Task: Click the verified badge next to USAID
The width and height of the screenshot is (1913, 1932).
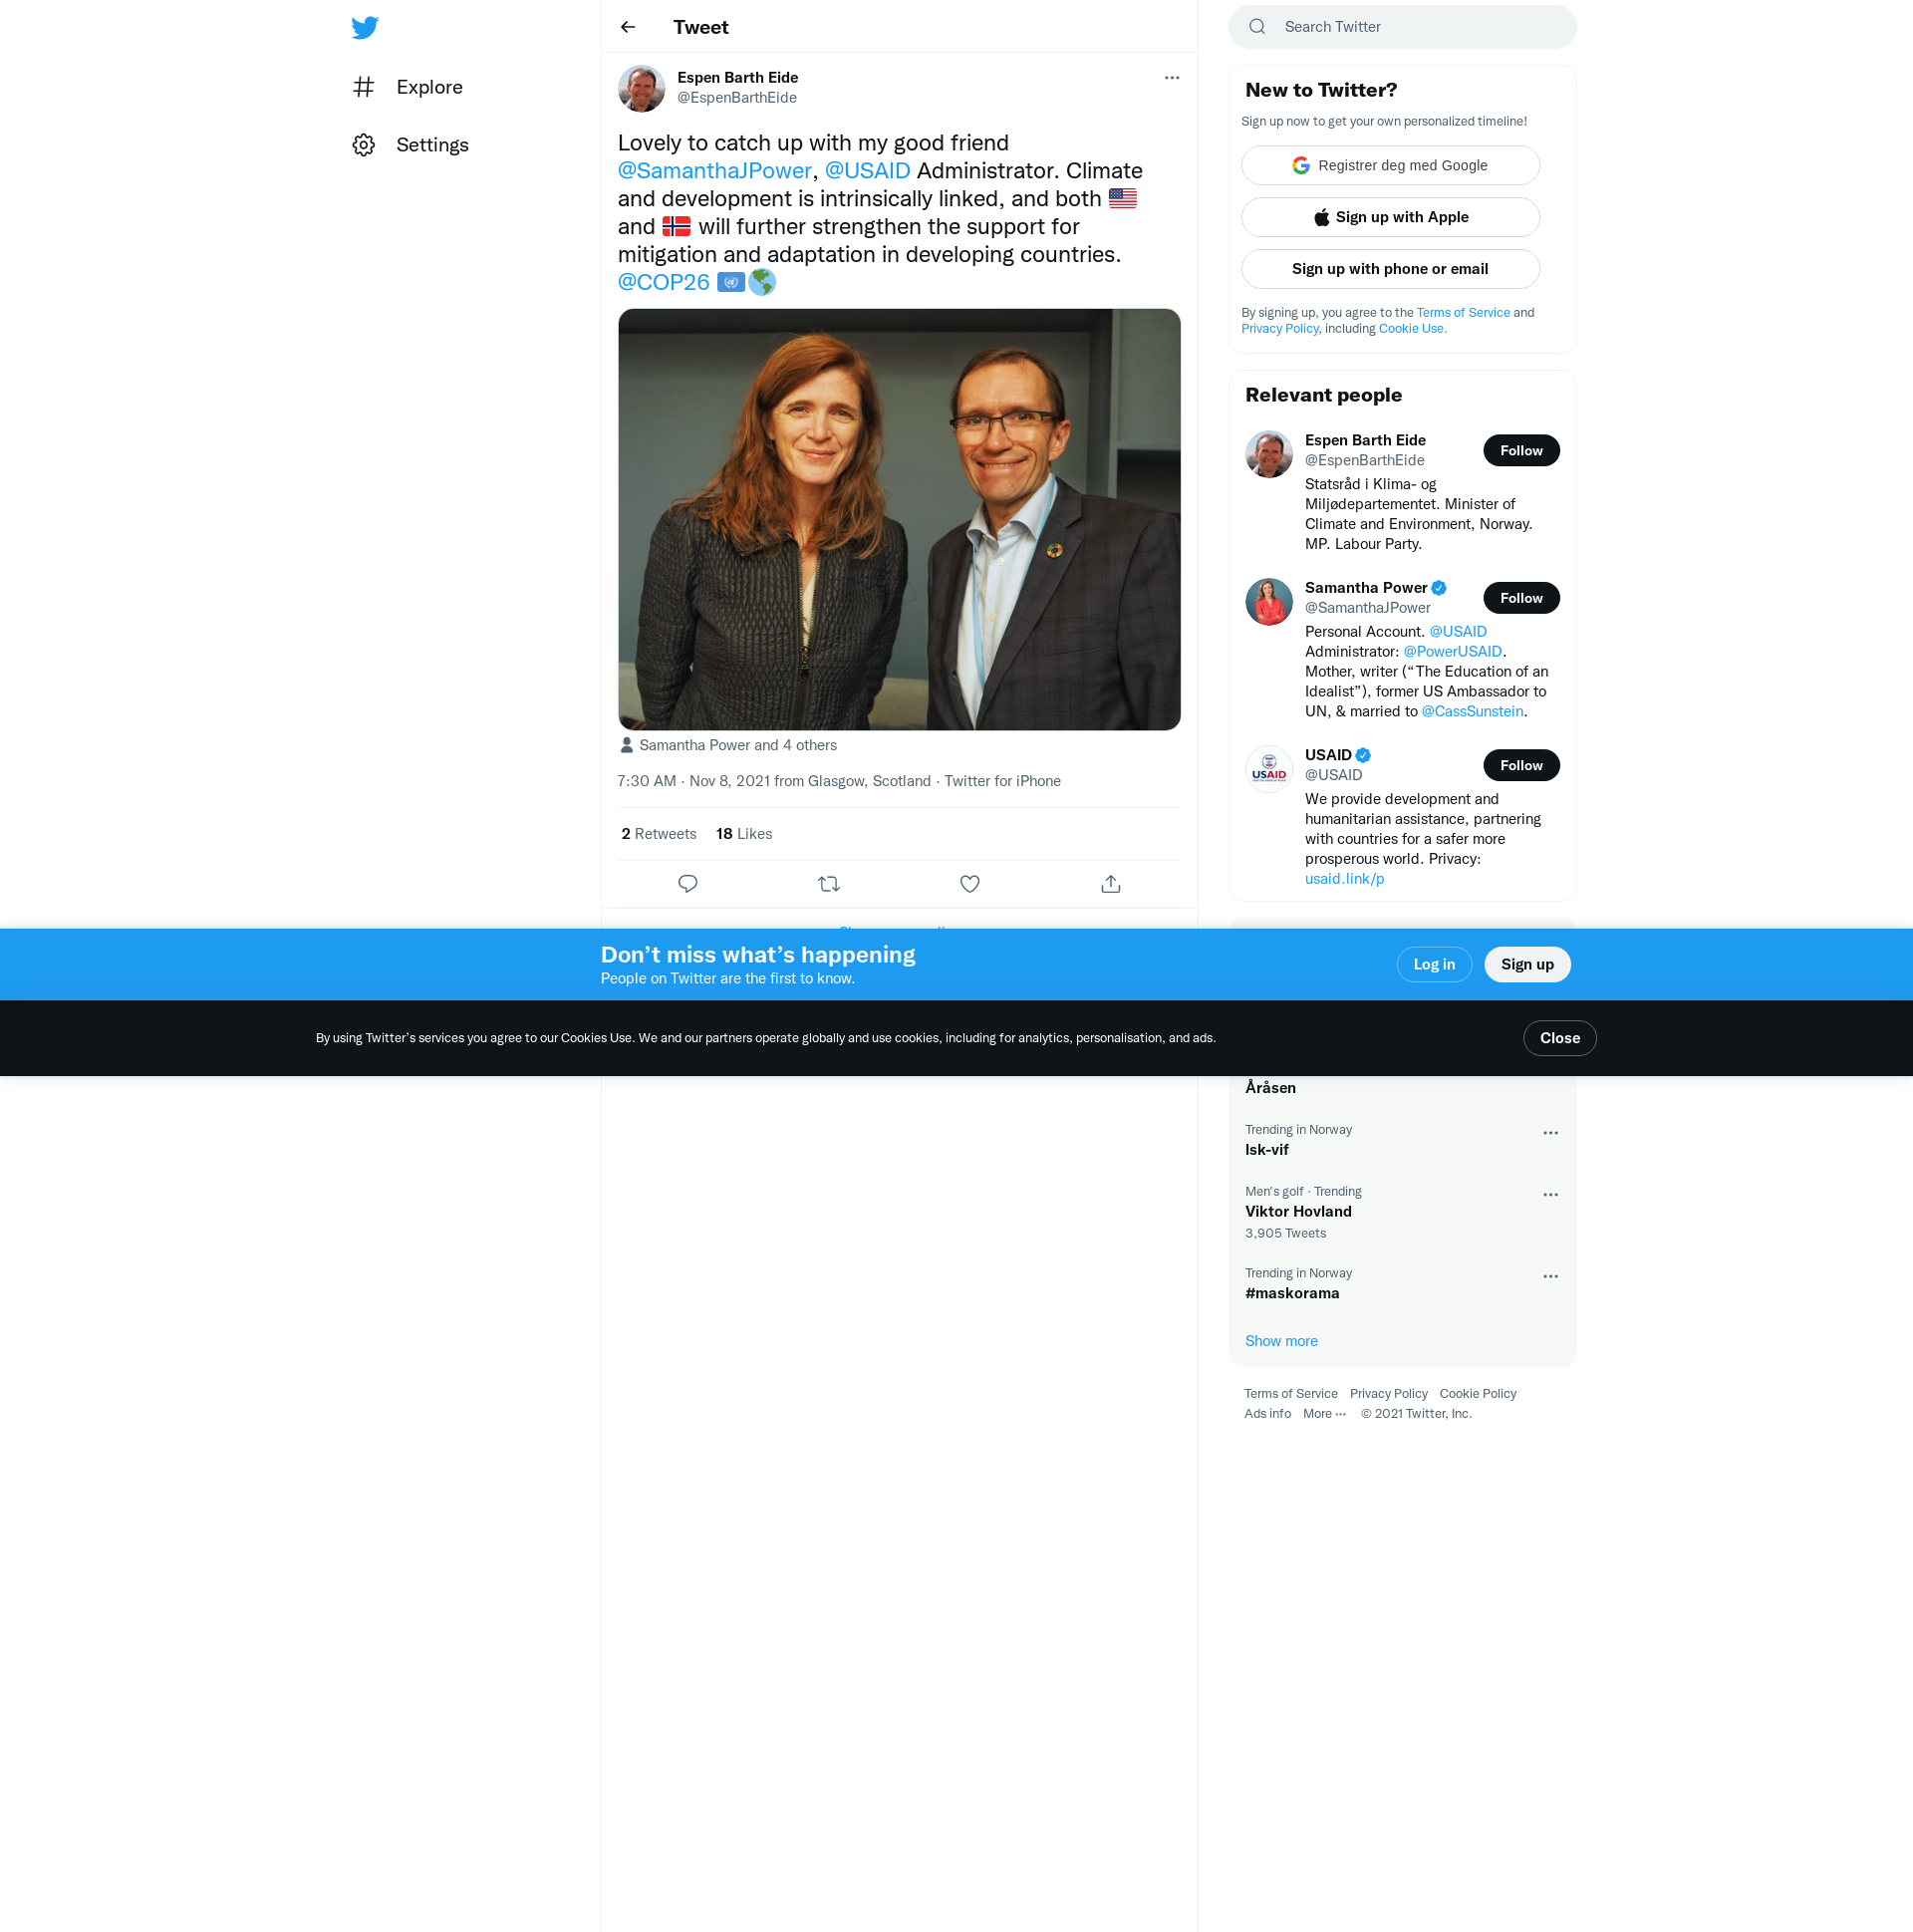Action: (1363, 756)
